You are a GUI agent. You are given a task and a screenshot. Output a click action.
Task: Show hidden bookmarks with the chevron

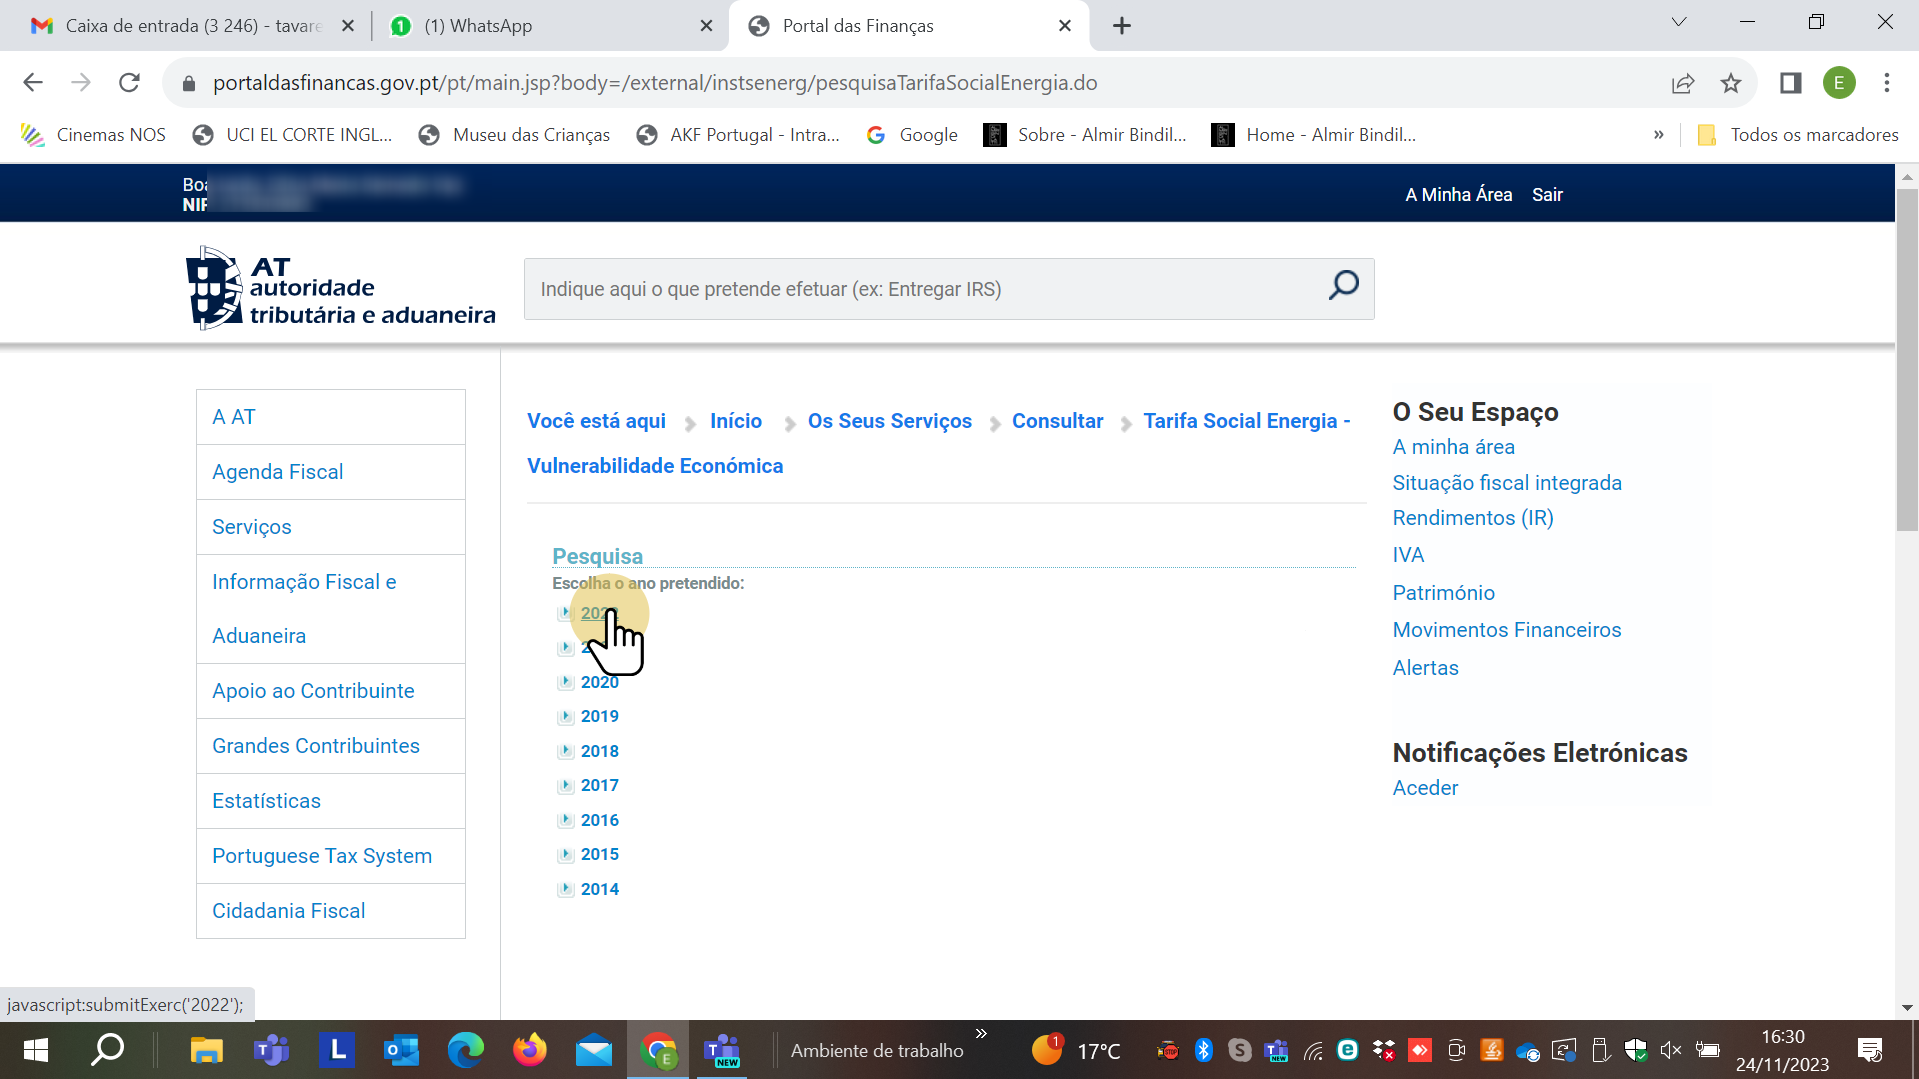(1659, 135)
